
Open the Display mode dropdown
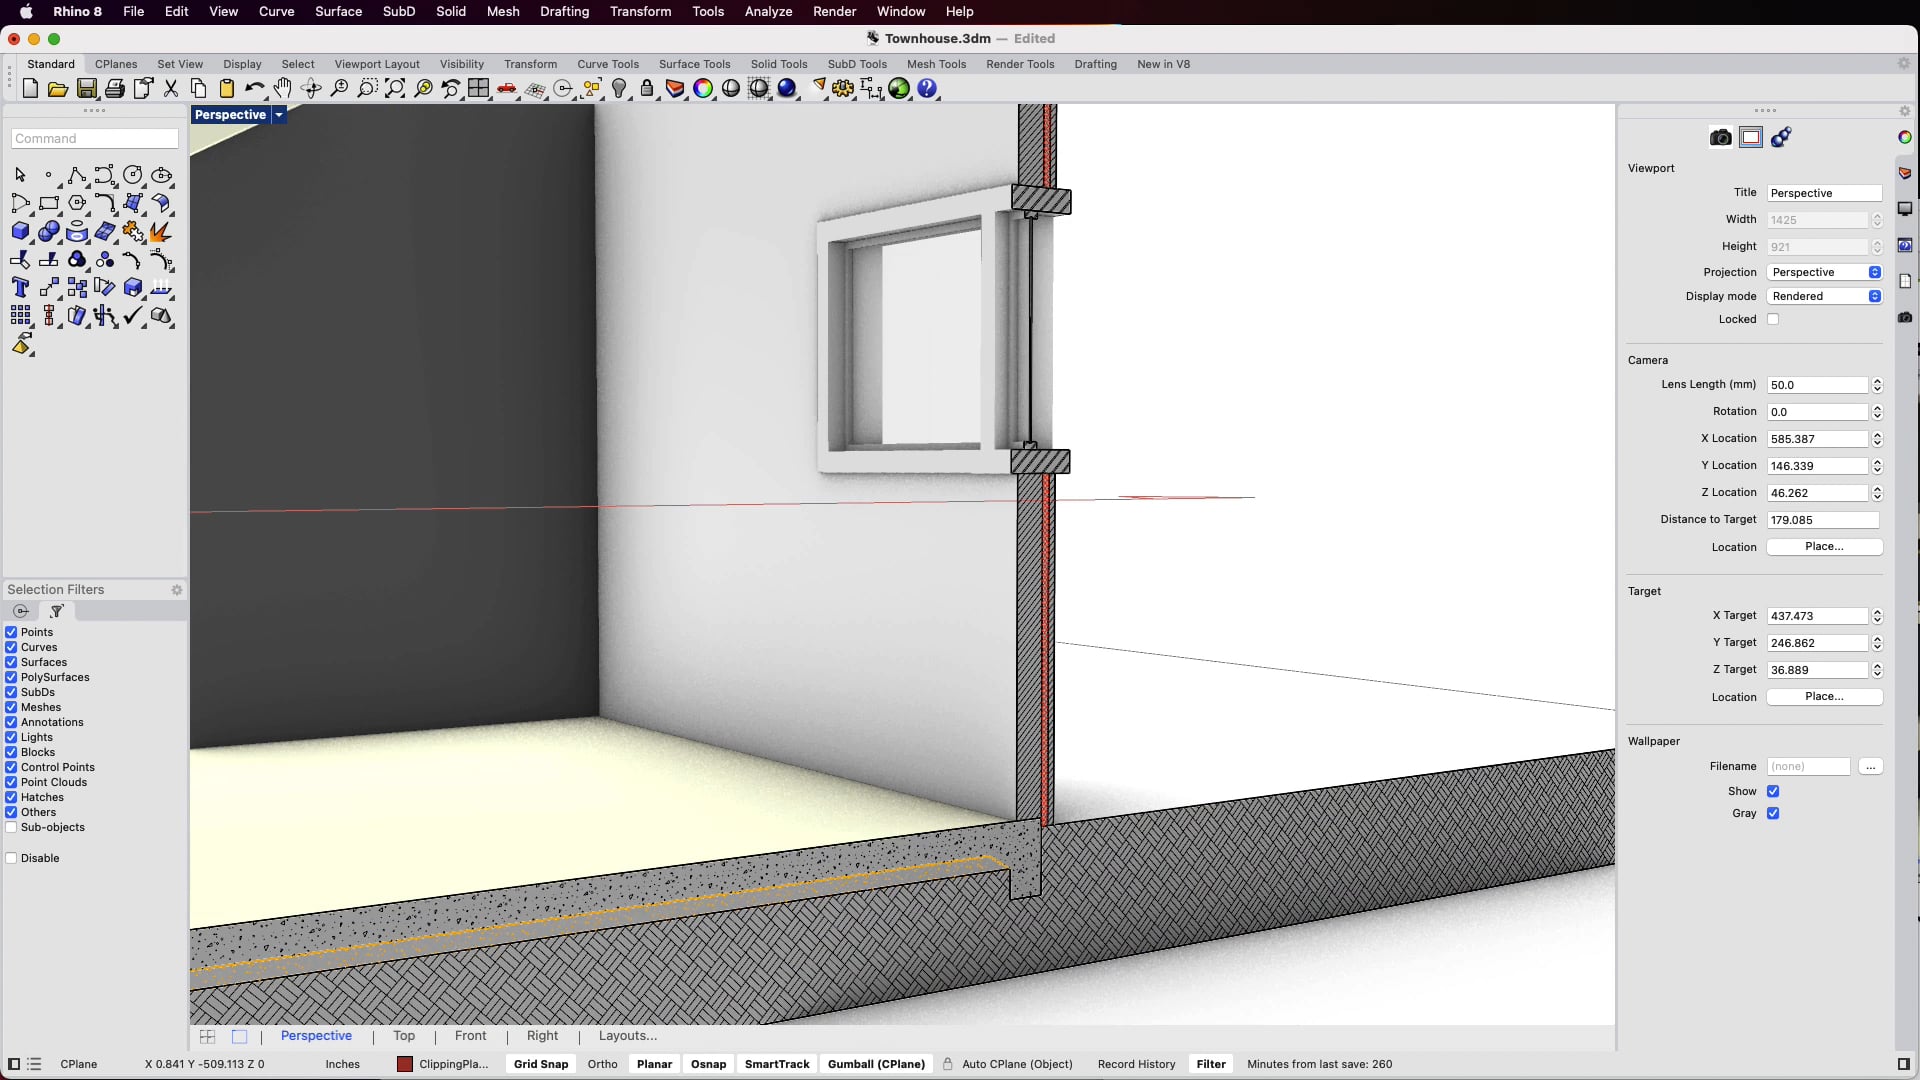[1825, 296]
